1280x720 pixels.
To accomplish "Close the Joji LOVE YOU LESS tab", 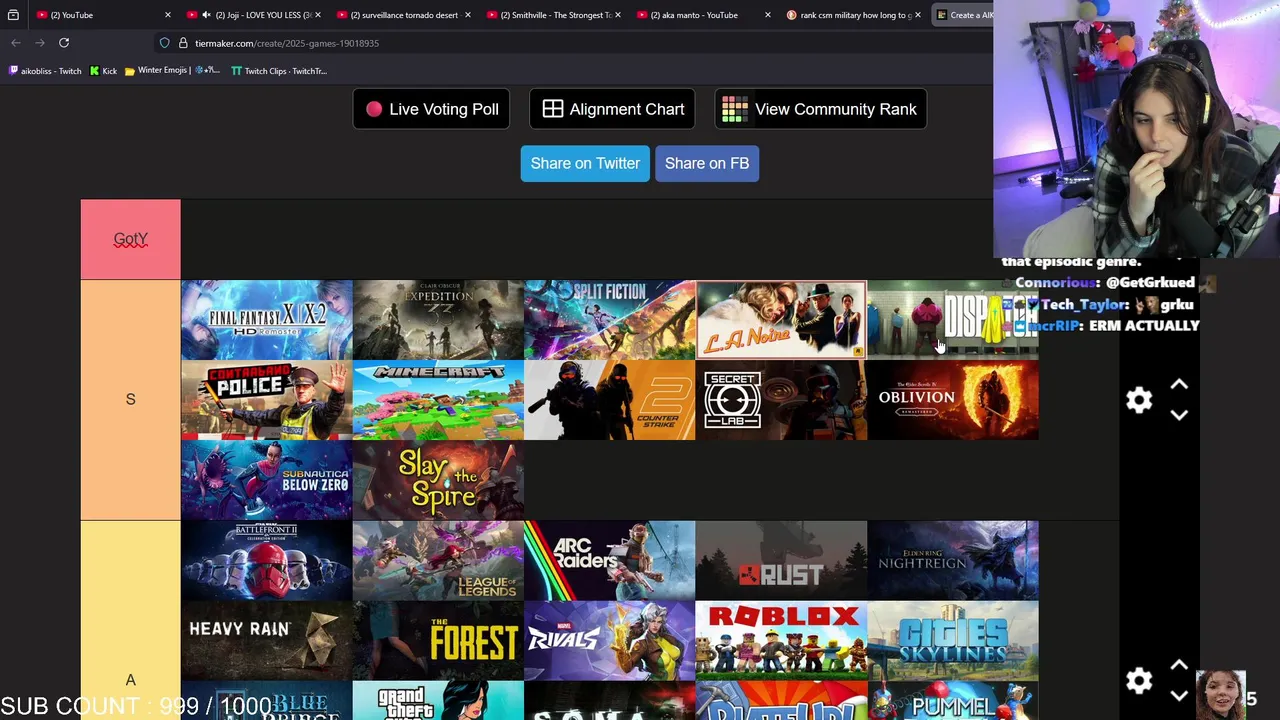I will point(318,15).
